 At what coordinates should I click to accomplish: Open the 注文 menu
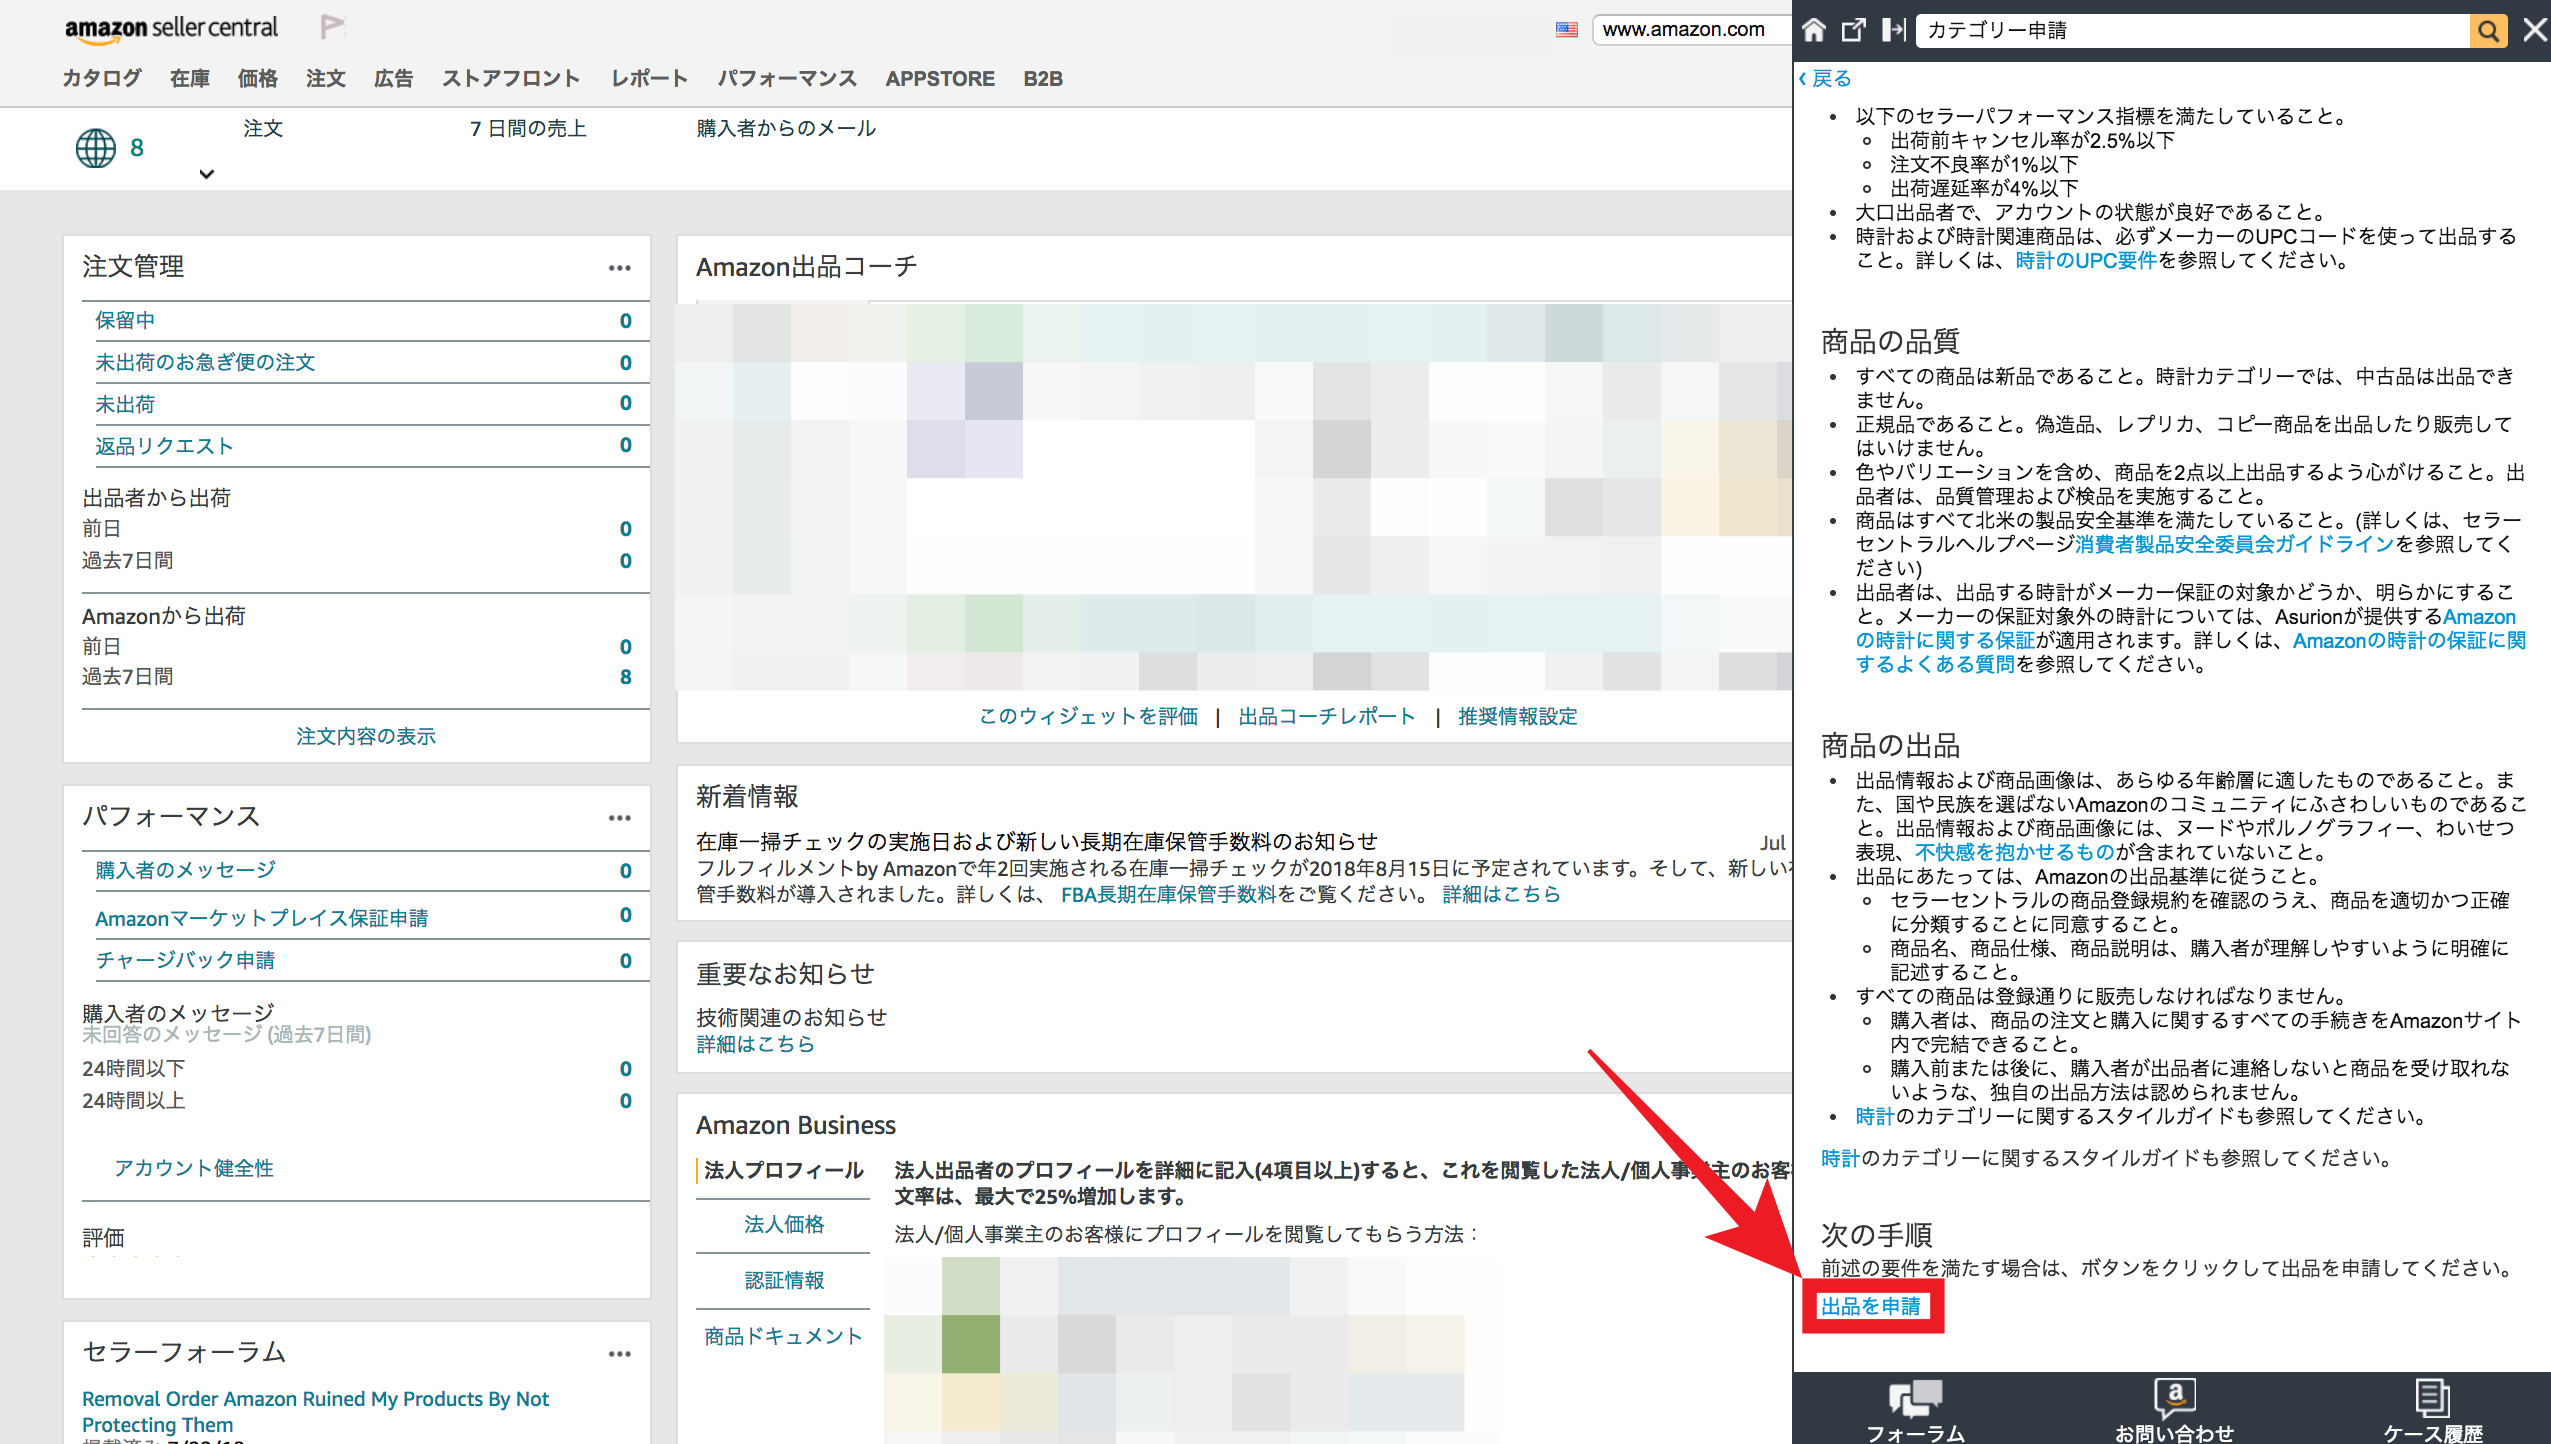(326, 79)
